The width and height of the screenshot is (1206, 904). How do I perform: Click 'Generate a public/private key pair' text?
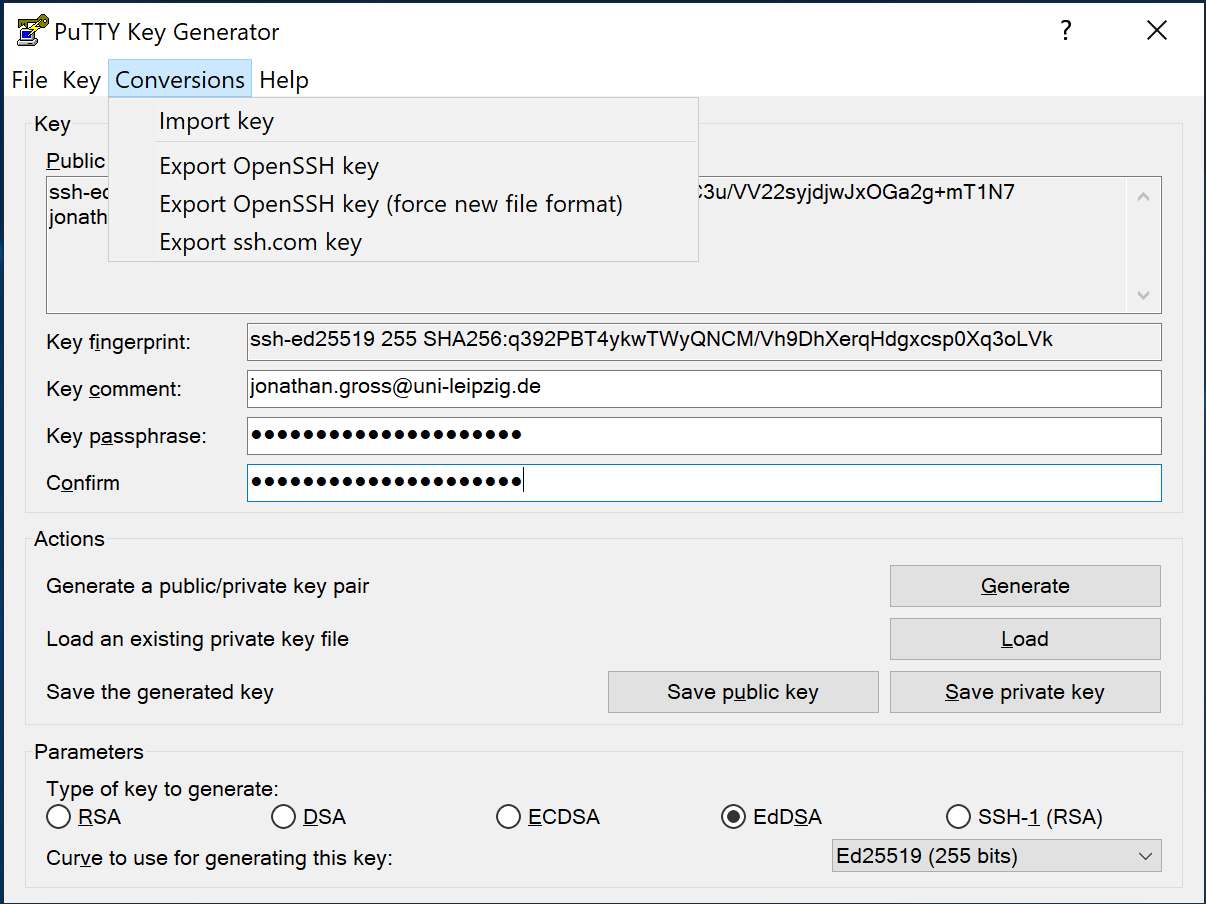[x=208, y=587]
